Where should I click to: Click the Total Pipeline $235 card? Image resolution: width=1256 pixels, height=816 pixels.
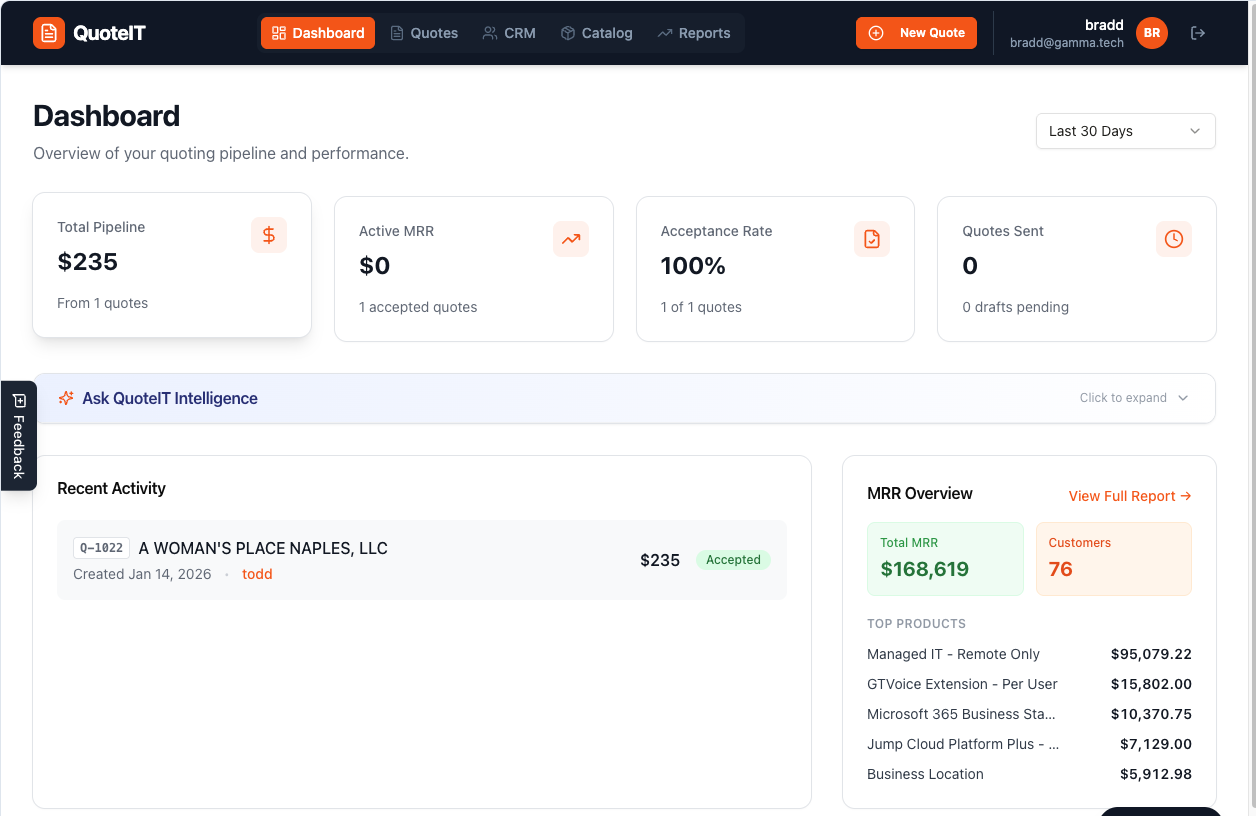click(172, 265)
